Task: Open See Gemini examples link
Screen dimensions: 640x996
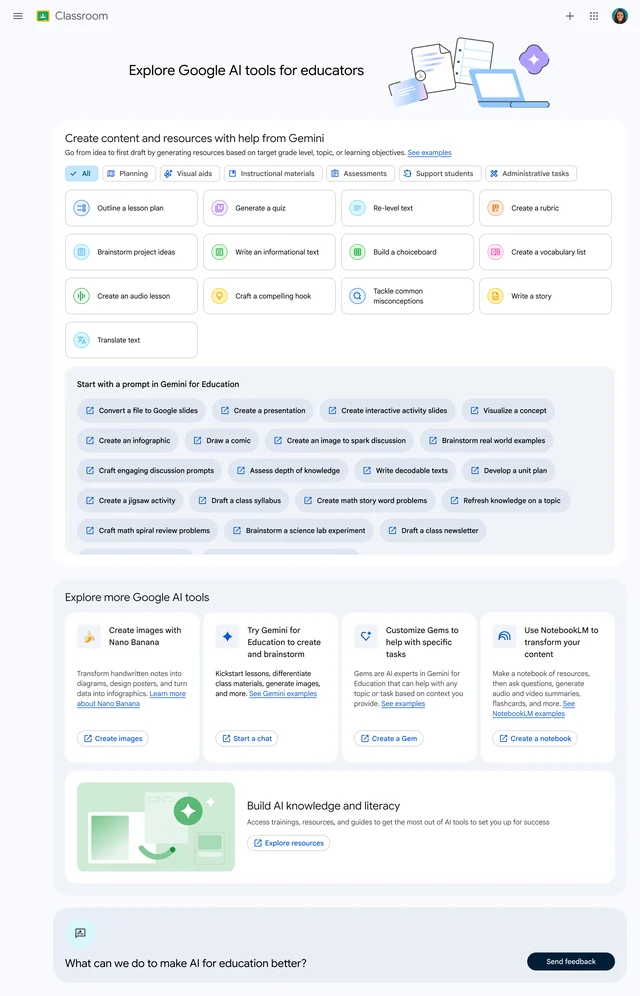Action: pos(283,694)
